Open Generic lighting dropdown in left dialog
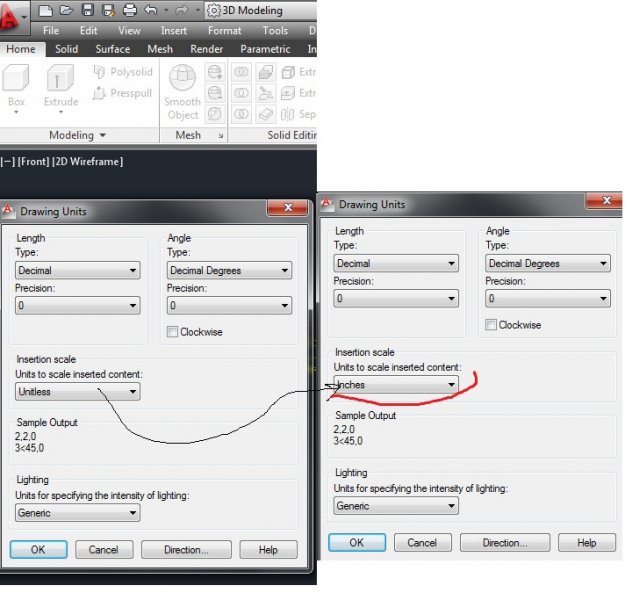The height and width of the screenshot is (600, 625). pos(78,513)
